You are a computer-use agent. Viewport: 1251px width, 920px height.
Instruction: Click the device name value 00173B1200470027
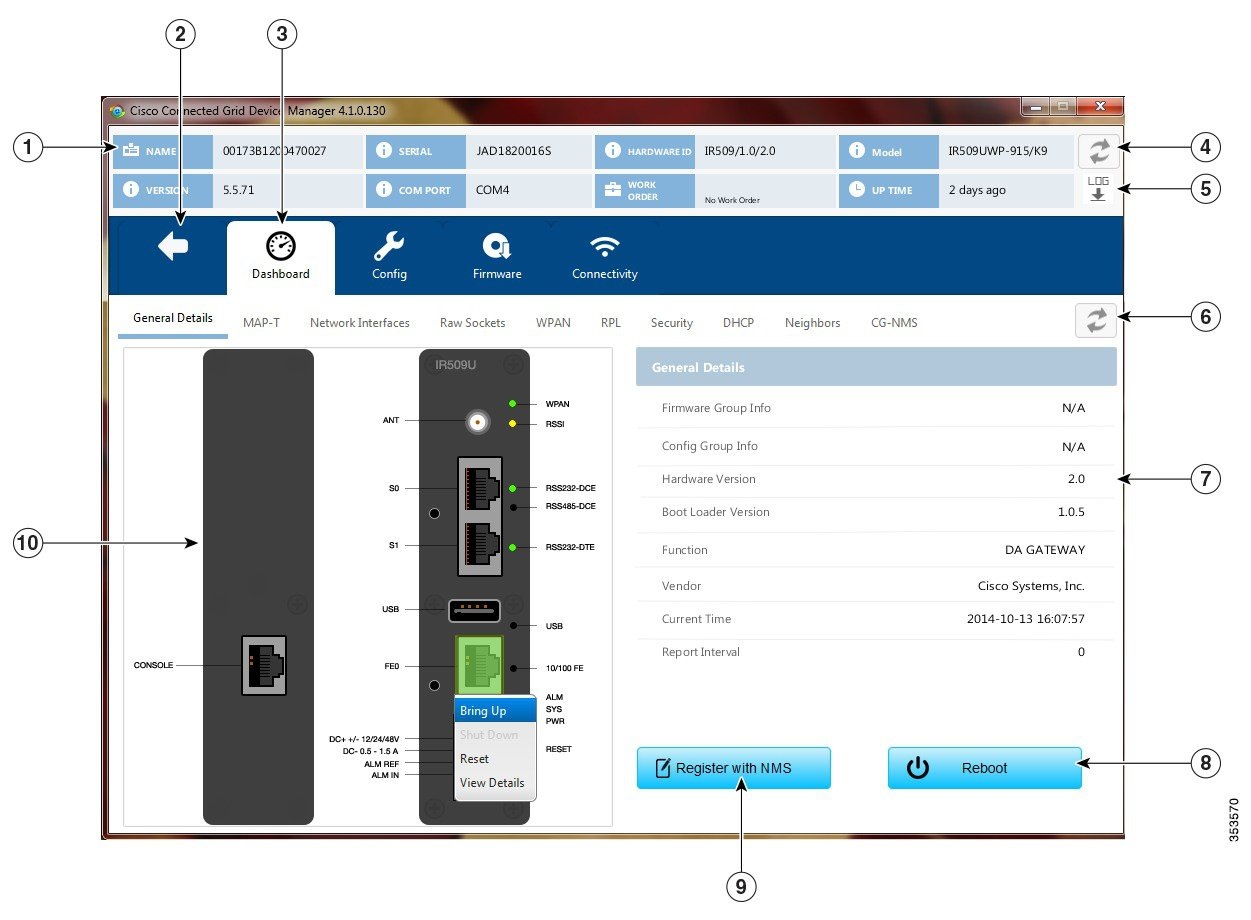coord(274,151)
